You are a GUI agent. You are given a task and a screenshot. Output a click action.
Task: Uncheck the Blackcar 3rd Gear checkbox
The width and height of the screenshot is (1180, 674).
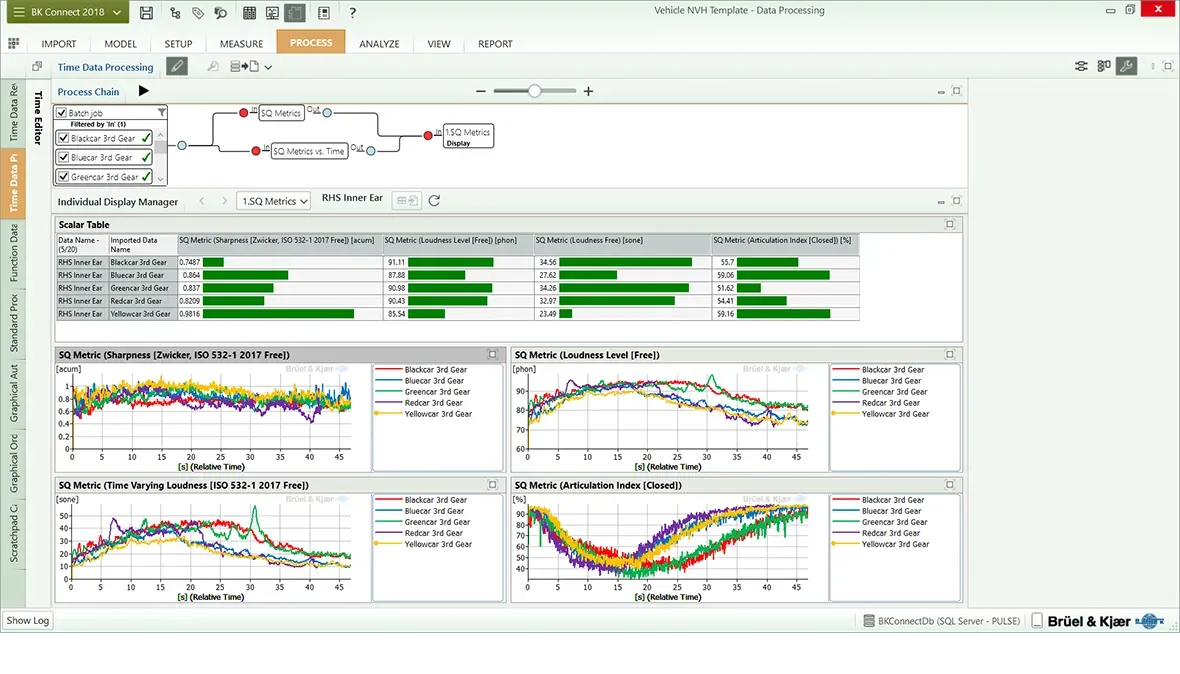point(64,138)
